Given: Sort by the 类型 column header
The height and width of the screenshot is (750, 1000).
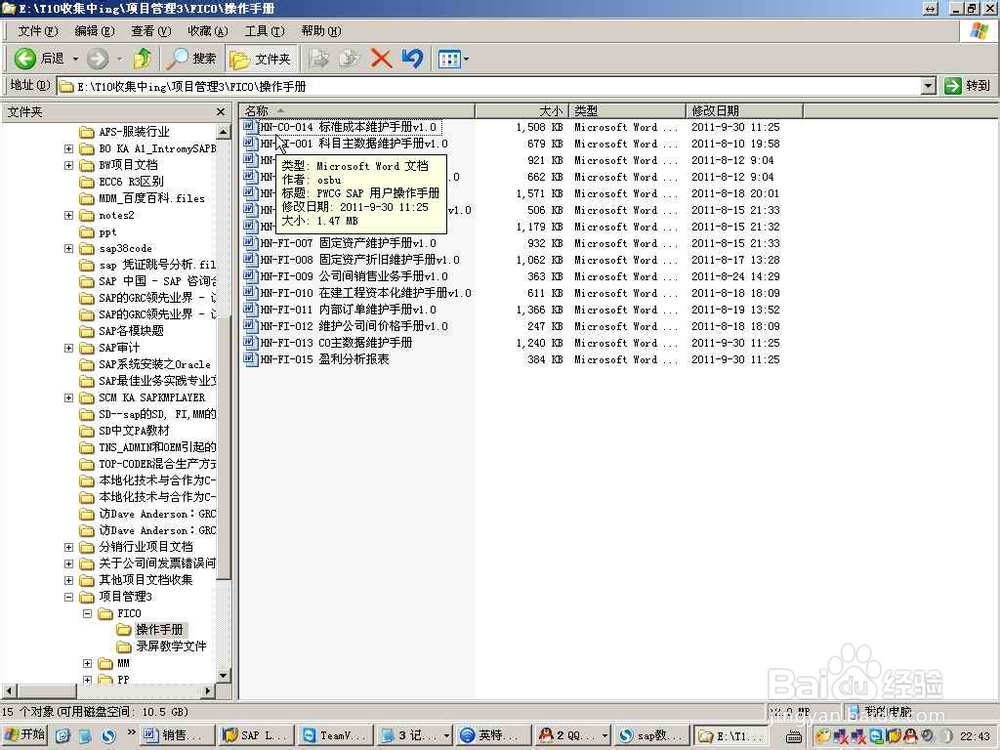Looking at the screenshot, I should click(627, 110).
